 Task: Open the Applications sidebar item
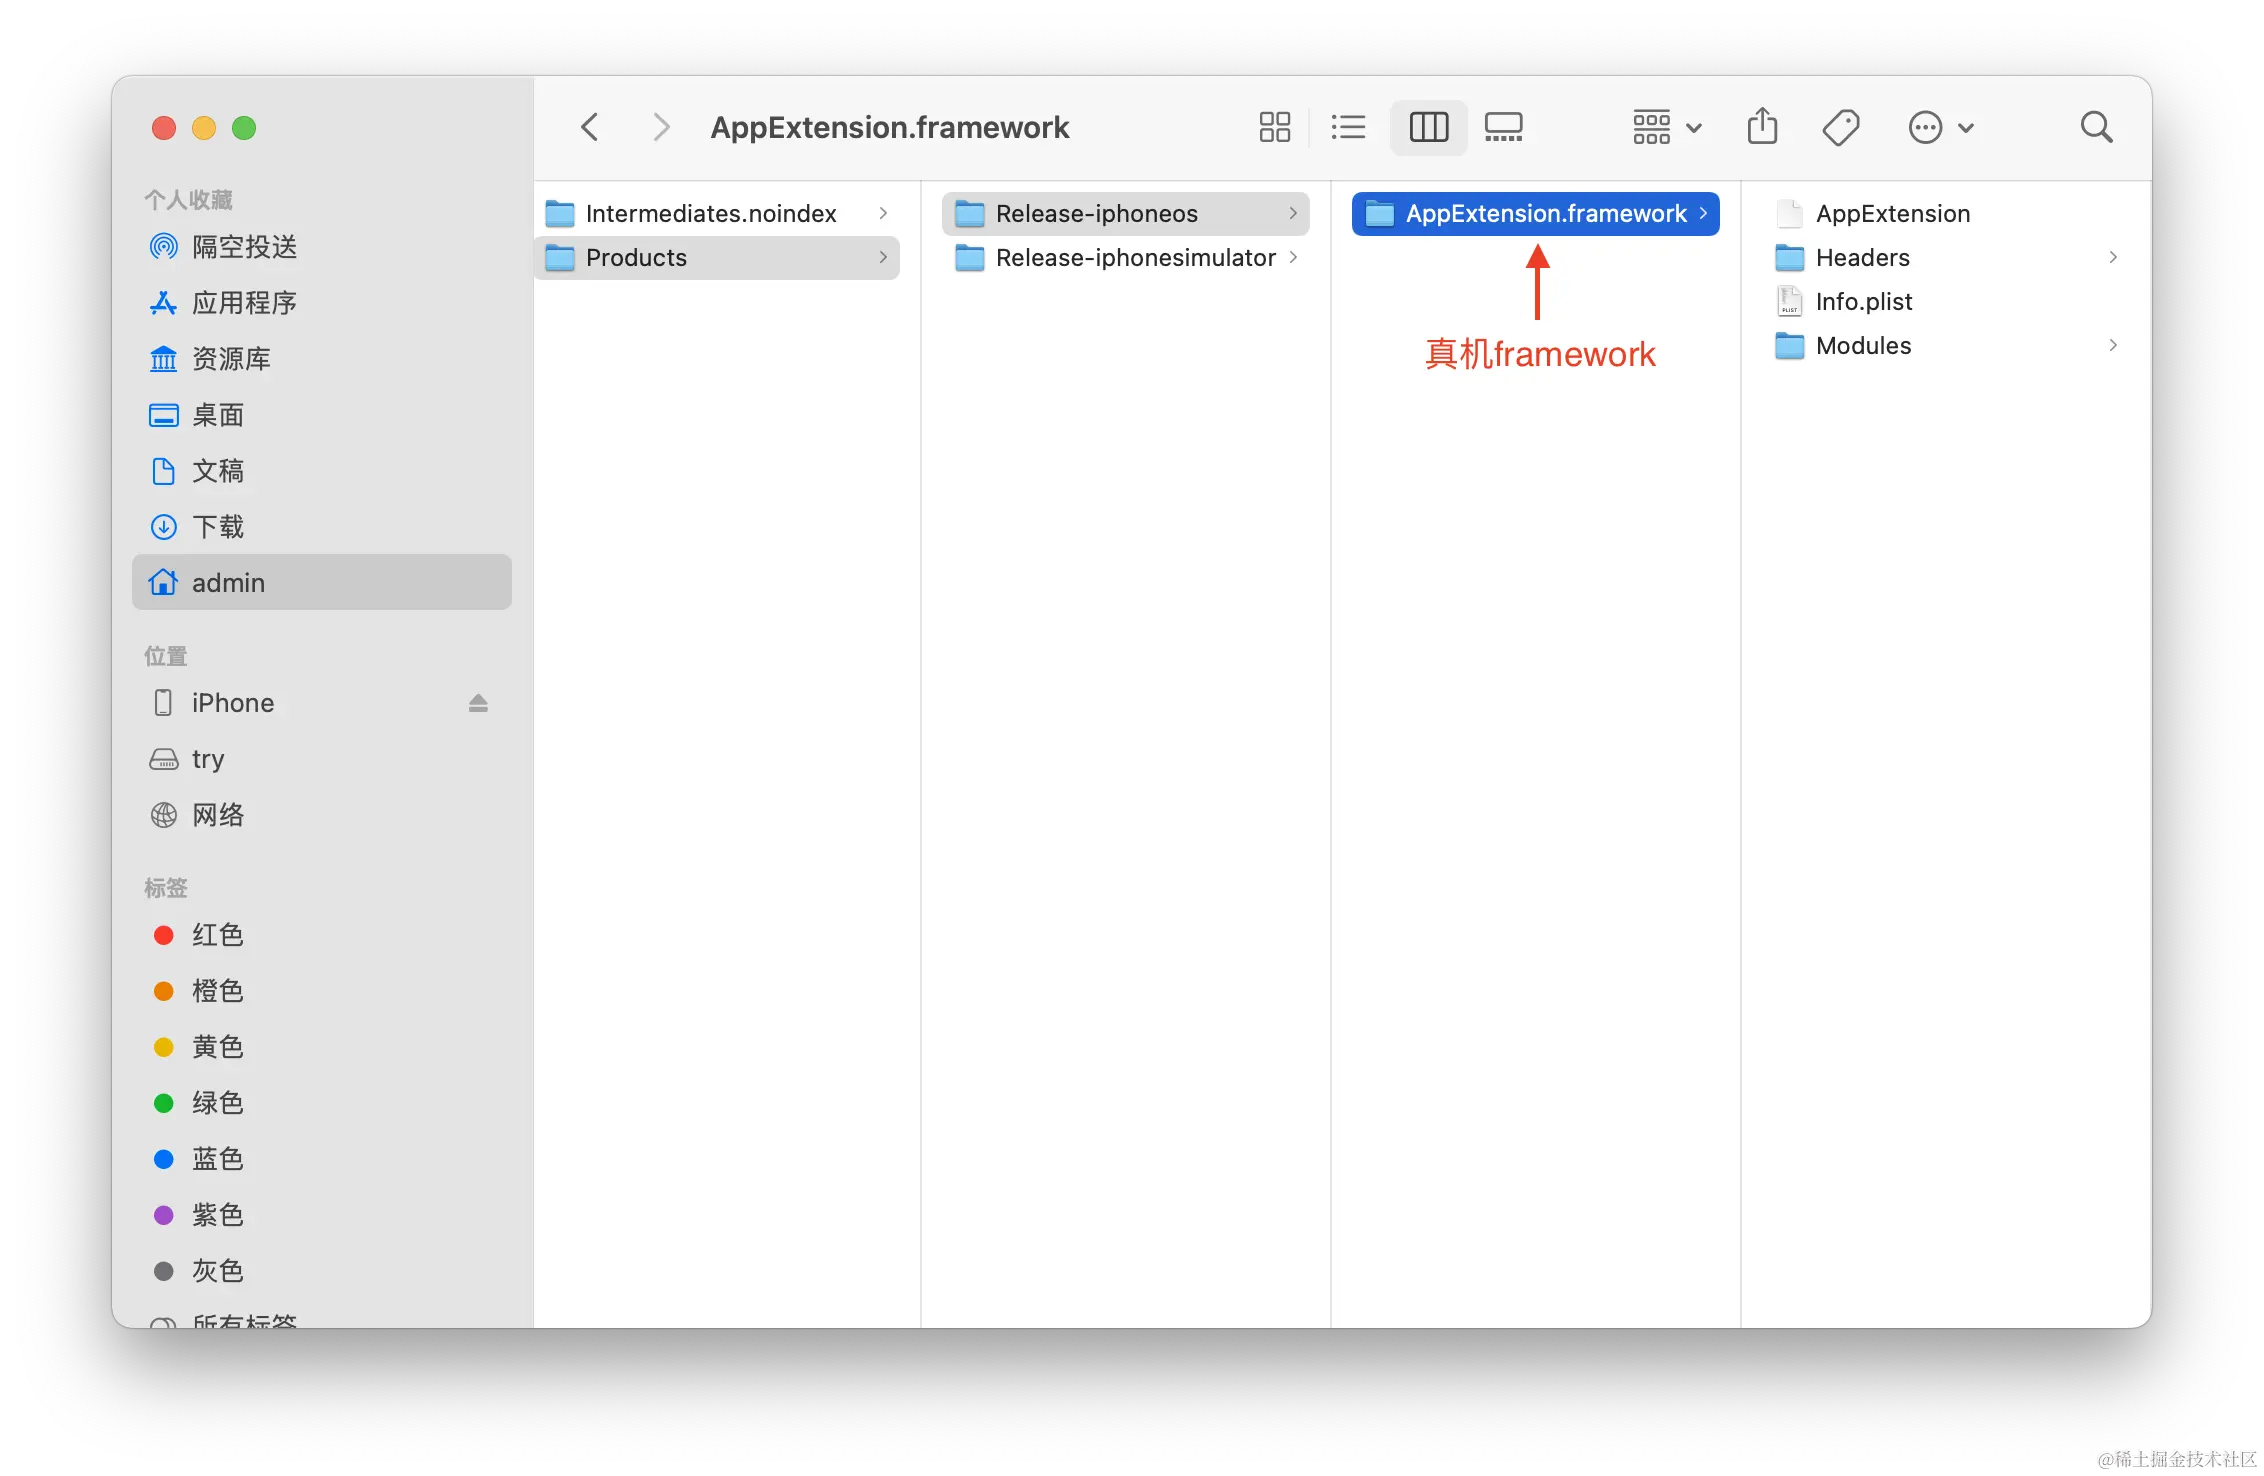[244, 303]
